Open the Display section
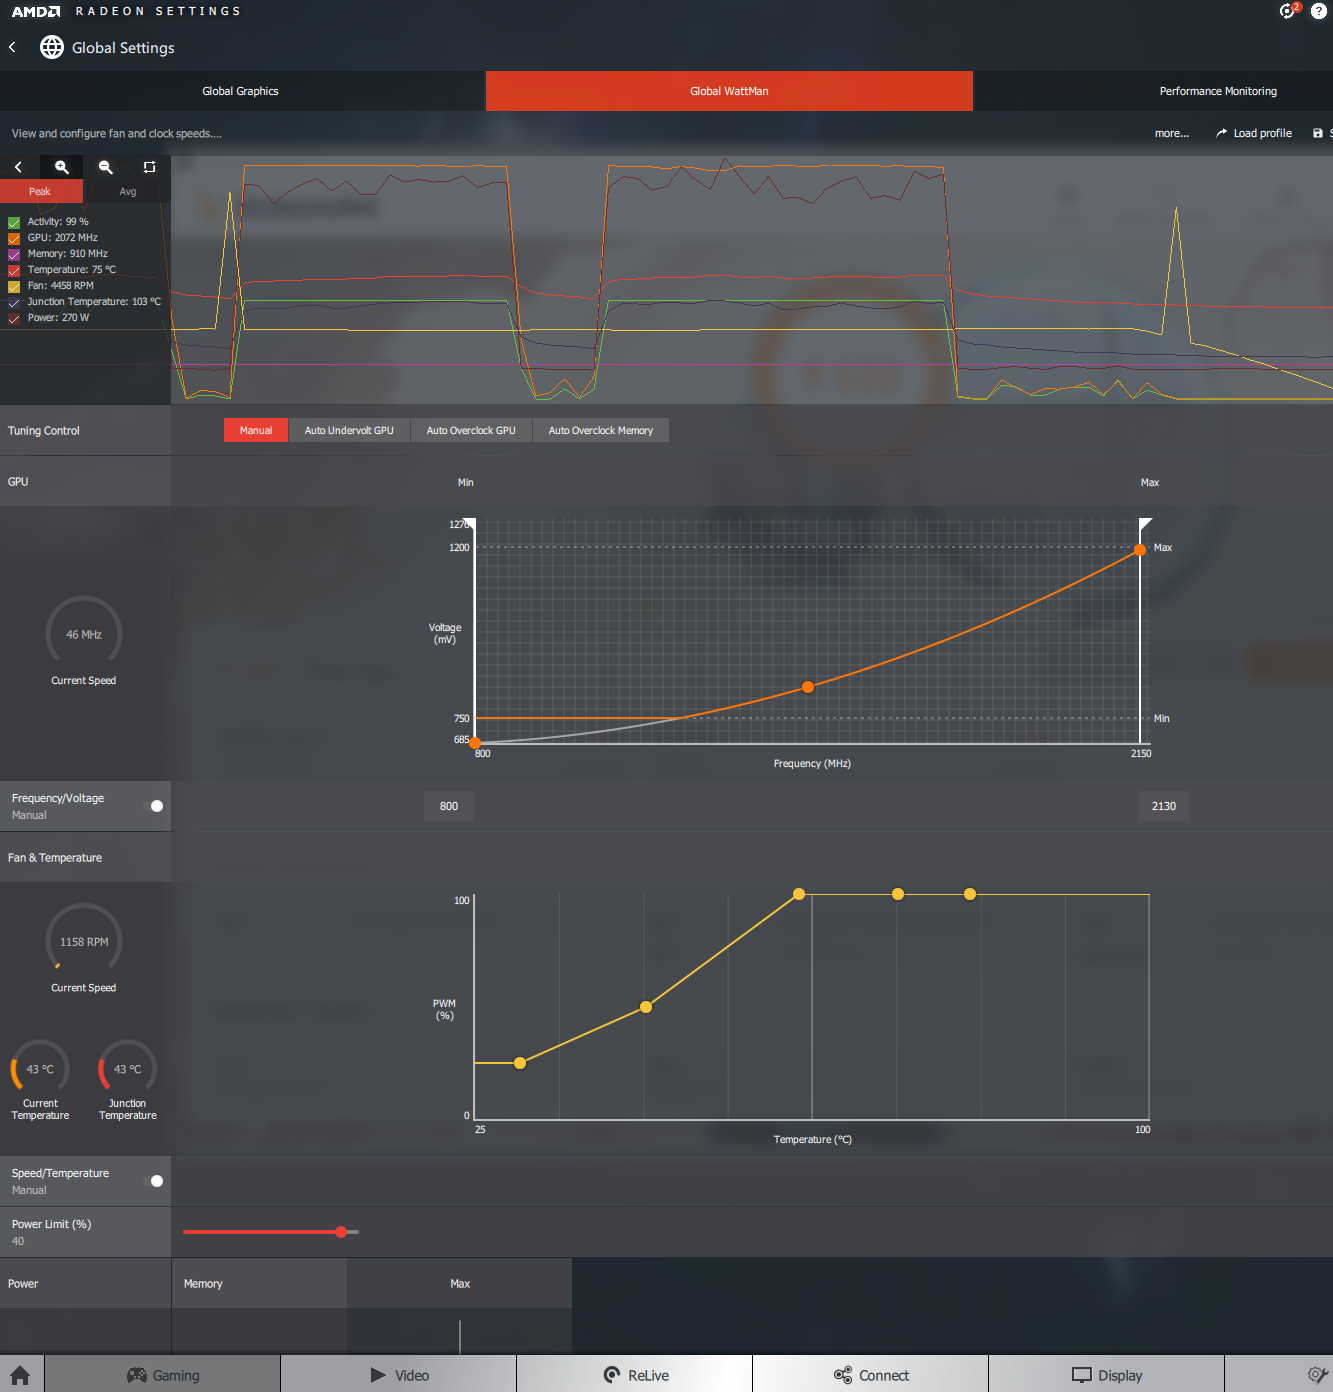The width and height of the screenshot is (1333, 1392). coord(1107,1375)
